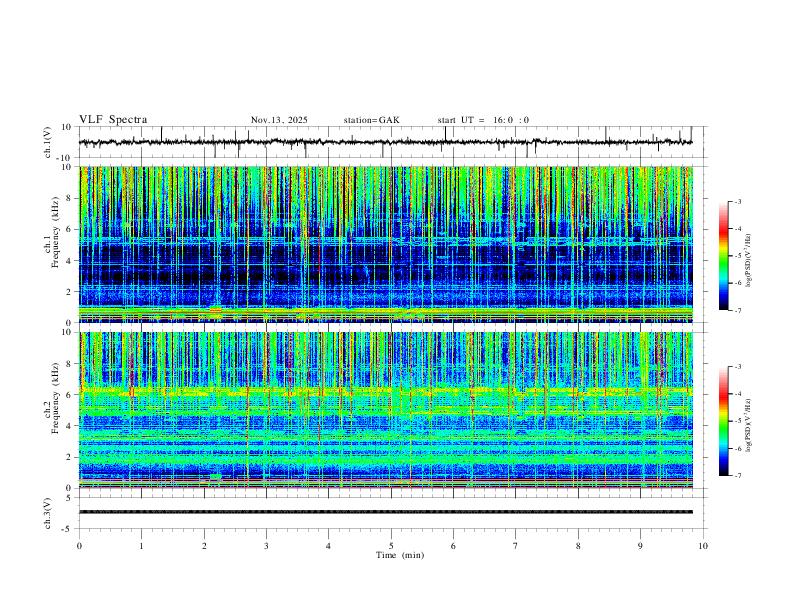Click time axis tick label "1"
The width and height of the screenshot is (792, 612).
tap(141, 546)
